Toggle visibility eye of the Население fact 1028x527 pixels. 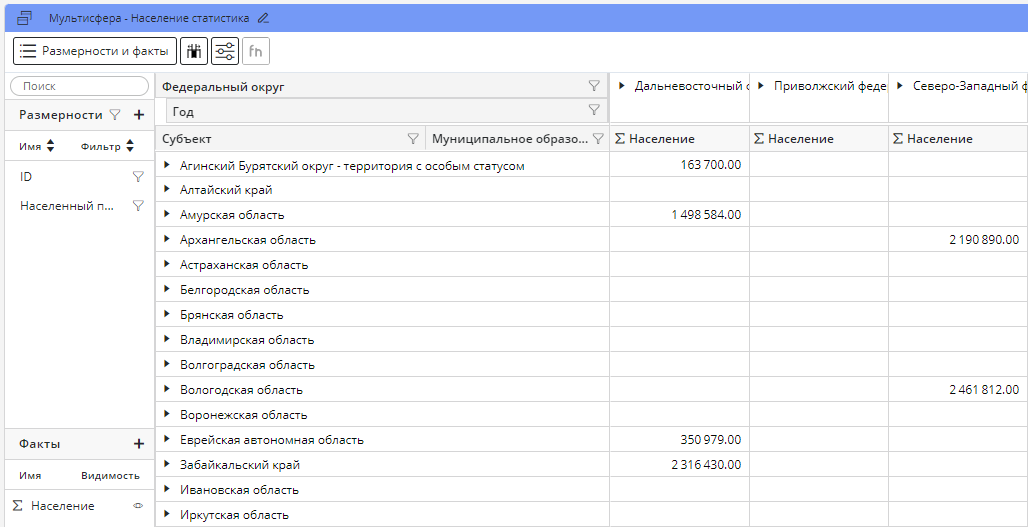tap(138, 506)
